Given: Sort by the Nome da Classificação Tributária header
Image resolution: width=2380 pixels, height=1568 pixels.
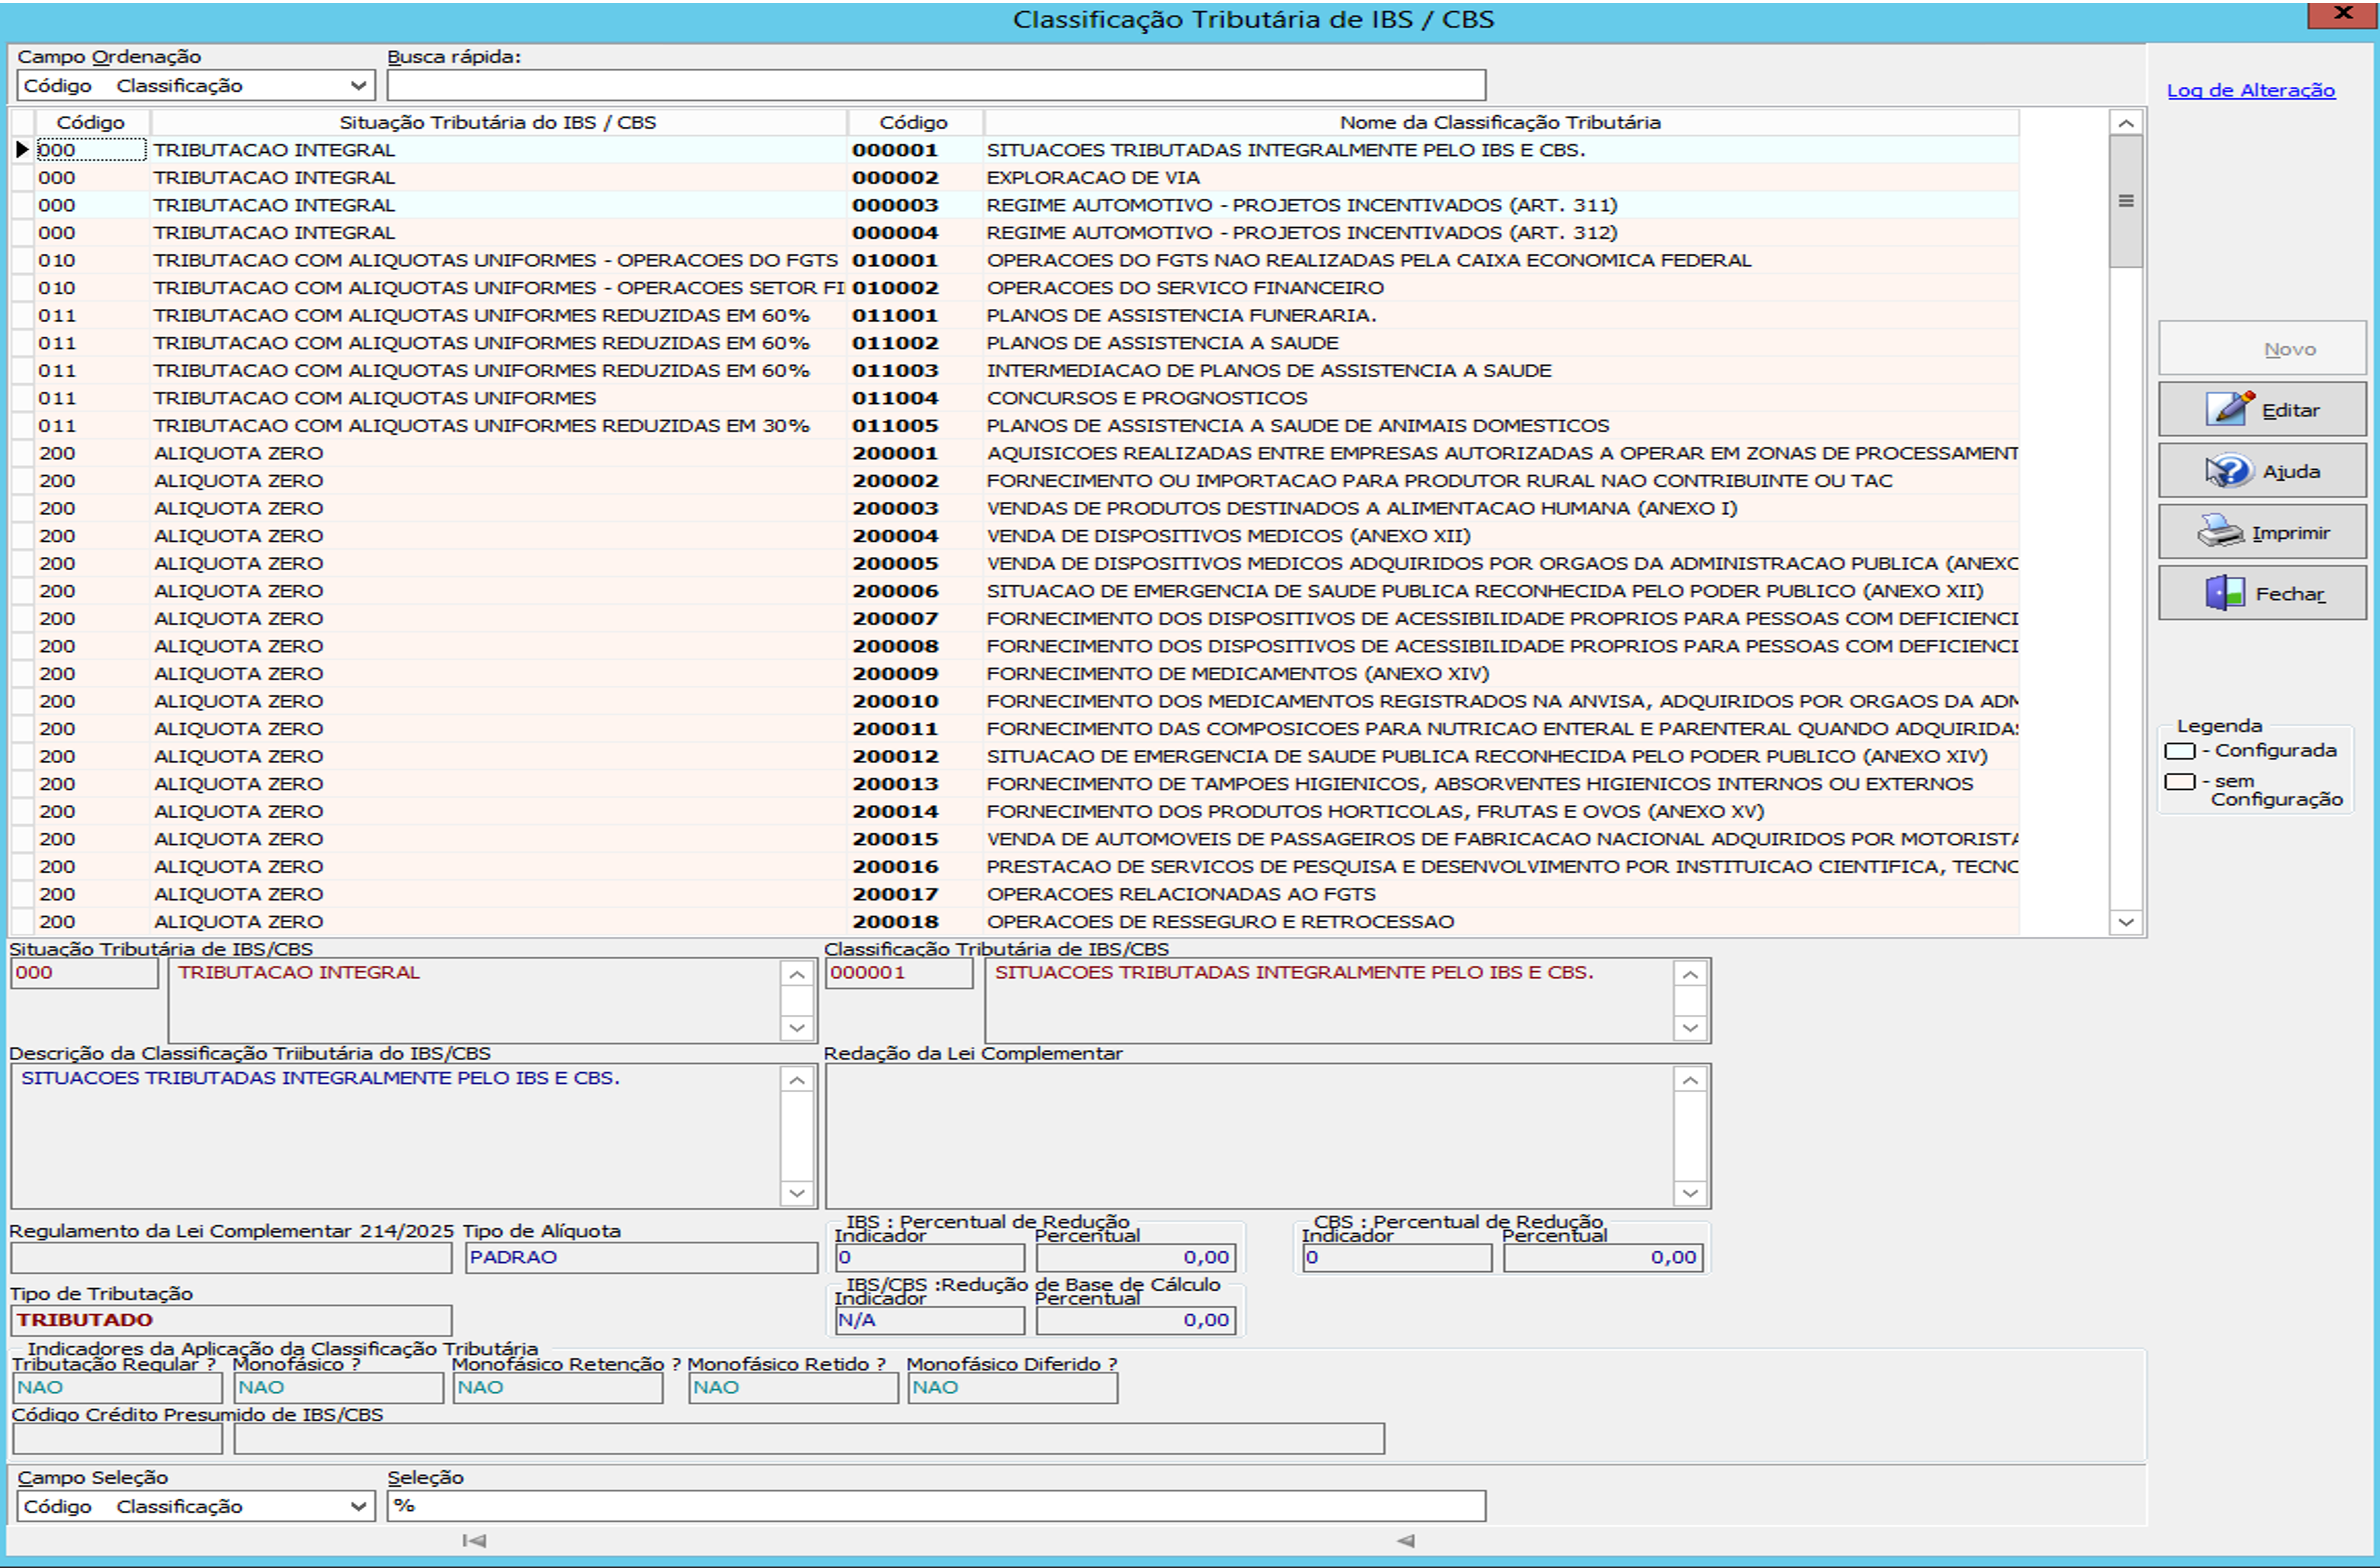Looking at the screenshot, I should pos(1499,122).
